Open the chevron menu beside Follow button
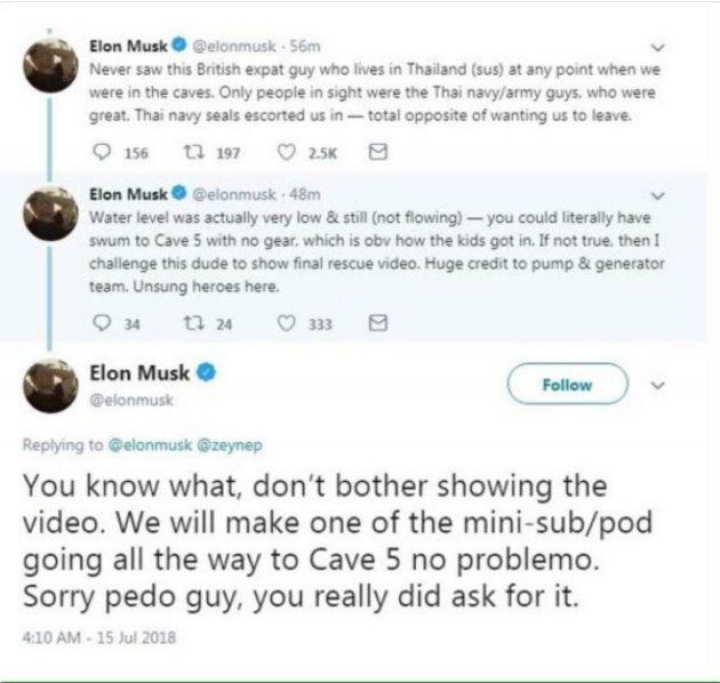The height and width of the screenshot is (683, 720). (x=657, y=385)
